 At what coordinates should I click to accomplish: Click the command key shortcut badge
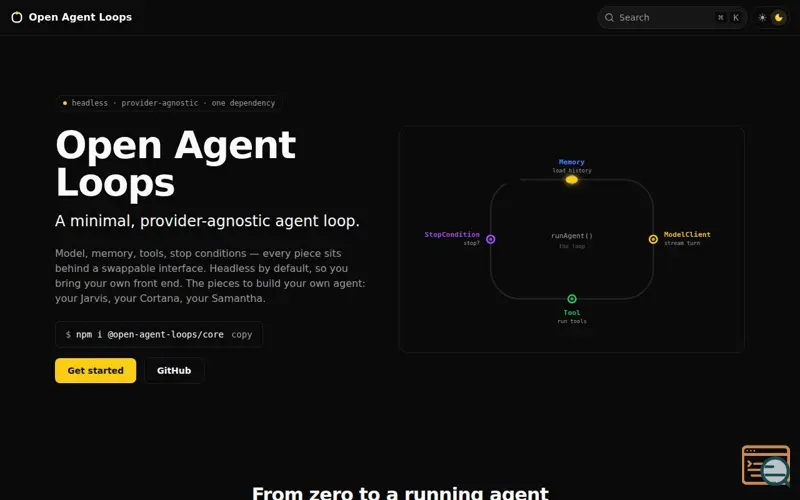point(720,17)
